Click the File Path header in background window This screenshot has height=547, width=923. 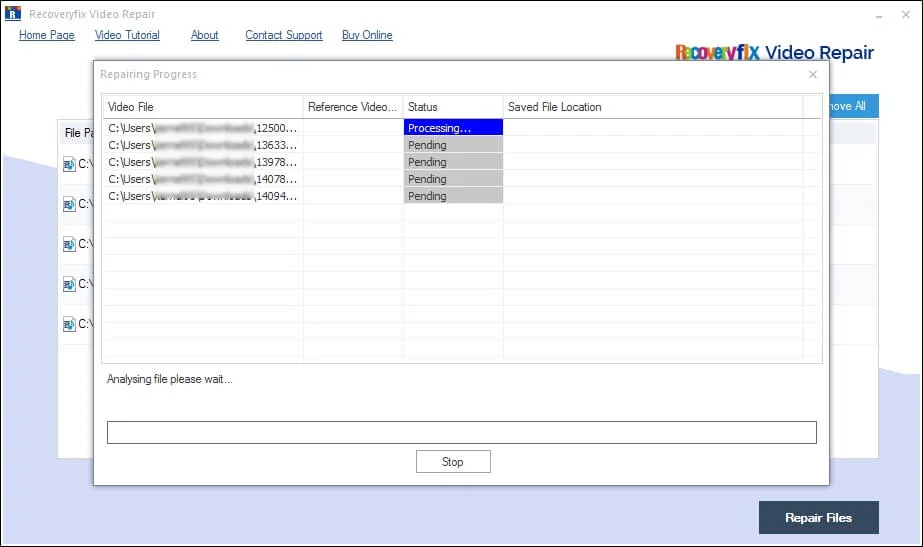click(78, 133)
